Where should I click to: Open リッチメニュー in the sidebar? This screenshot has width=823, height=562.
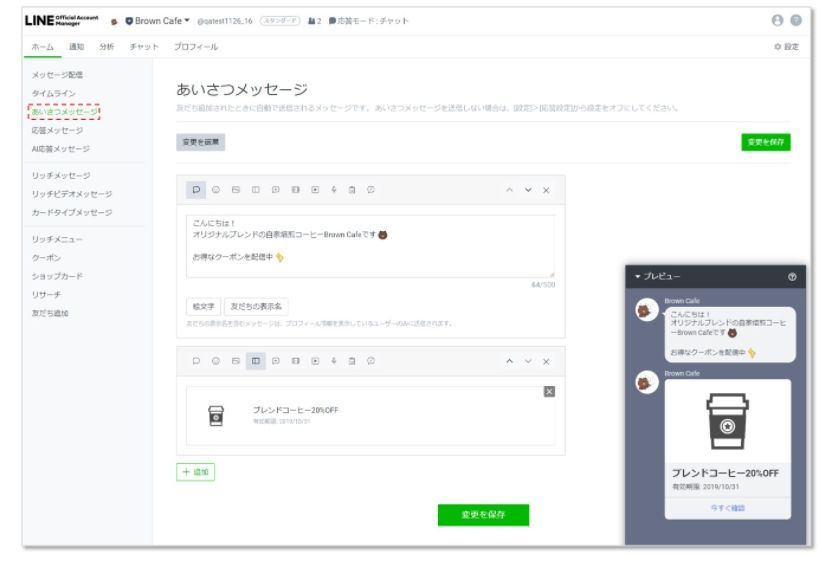point(57,239)
